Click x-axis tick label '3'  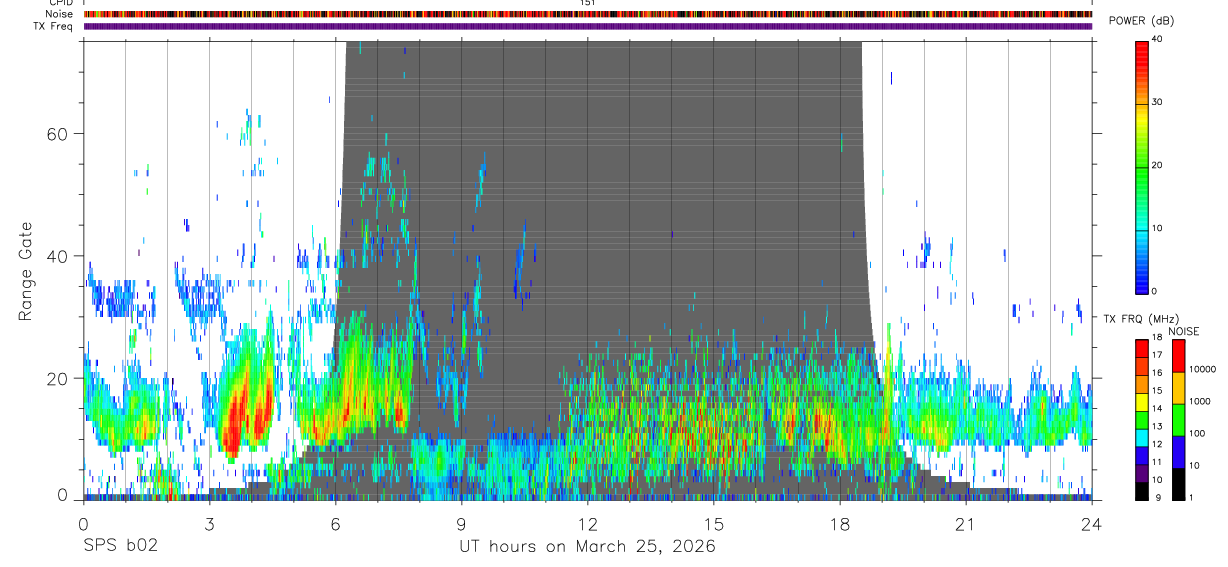pyautogui.click(x=209, y=523)
